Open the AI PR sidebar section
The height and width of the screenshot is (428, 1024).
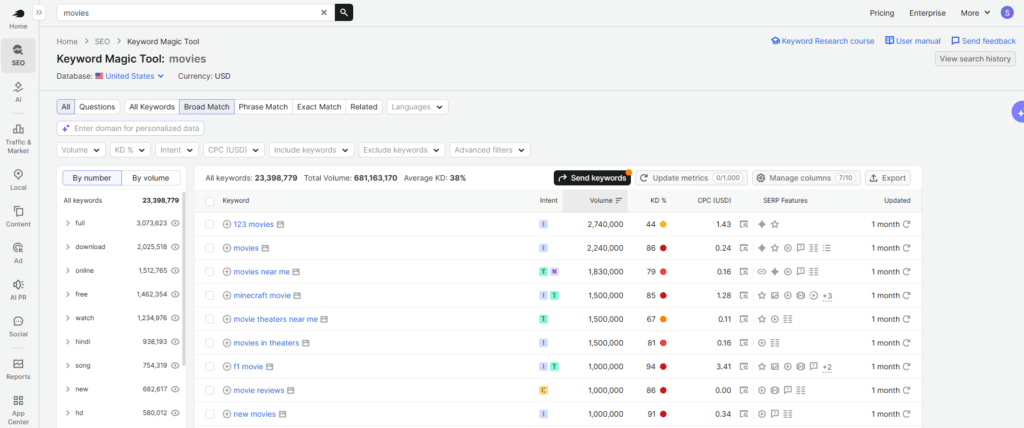[18, 289]
